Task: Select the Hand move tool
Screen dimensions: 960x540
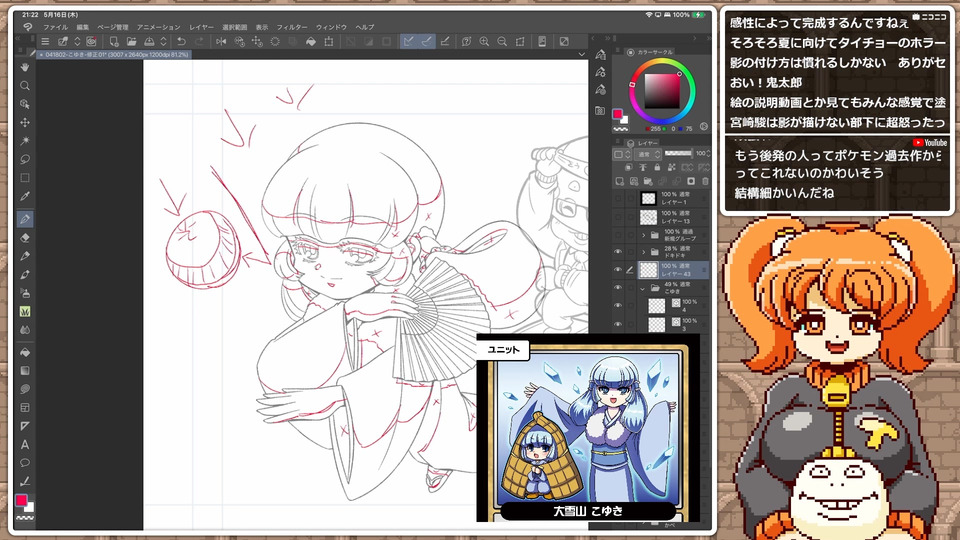Action: 24,67
